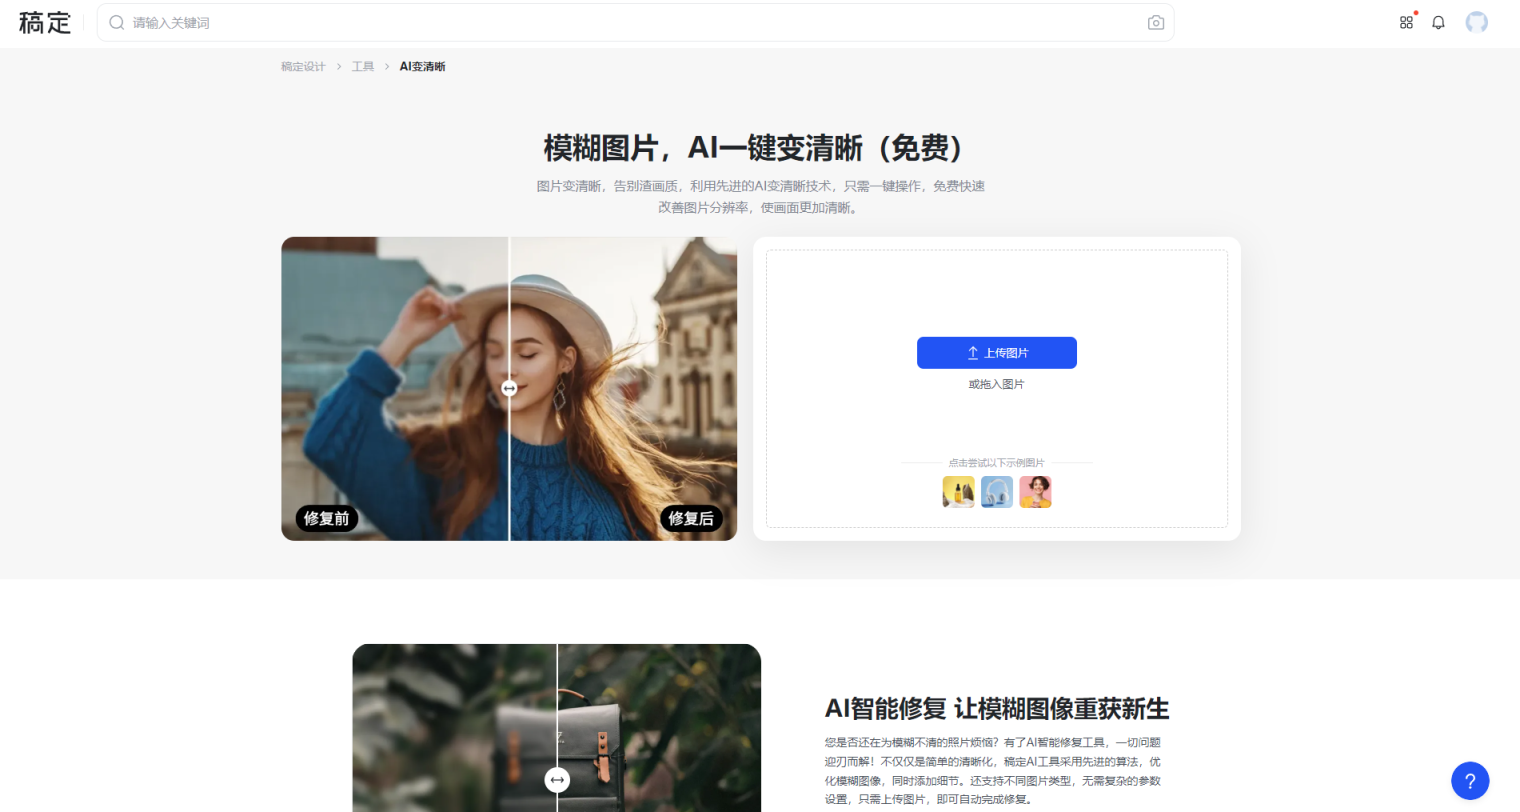Open your profile avatar
The image size is (1520, 812).
pos(1476,22)
